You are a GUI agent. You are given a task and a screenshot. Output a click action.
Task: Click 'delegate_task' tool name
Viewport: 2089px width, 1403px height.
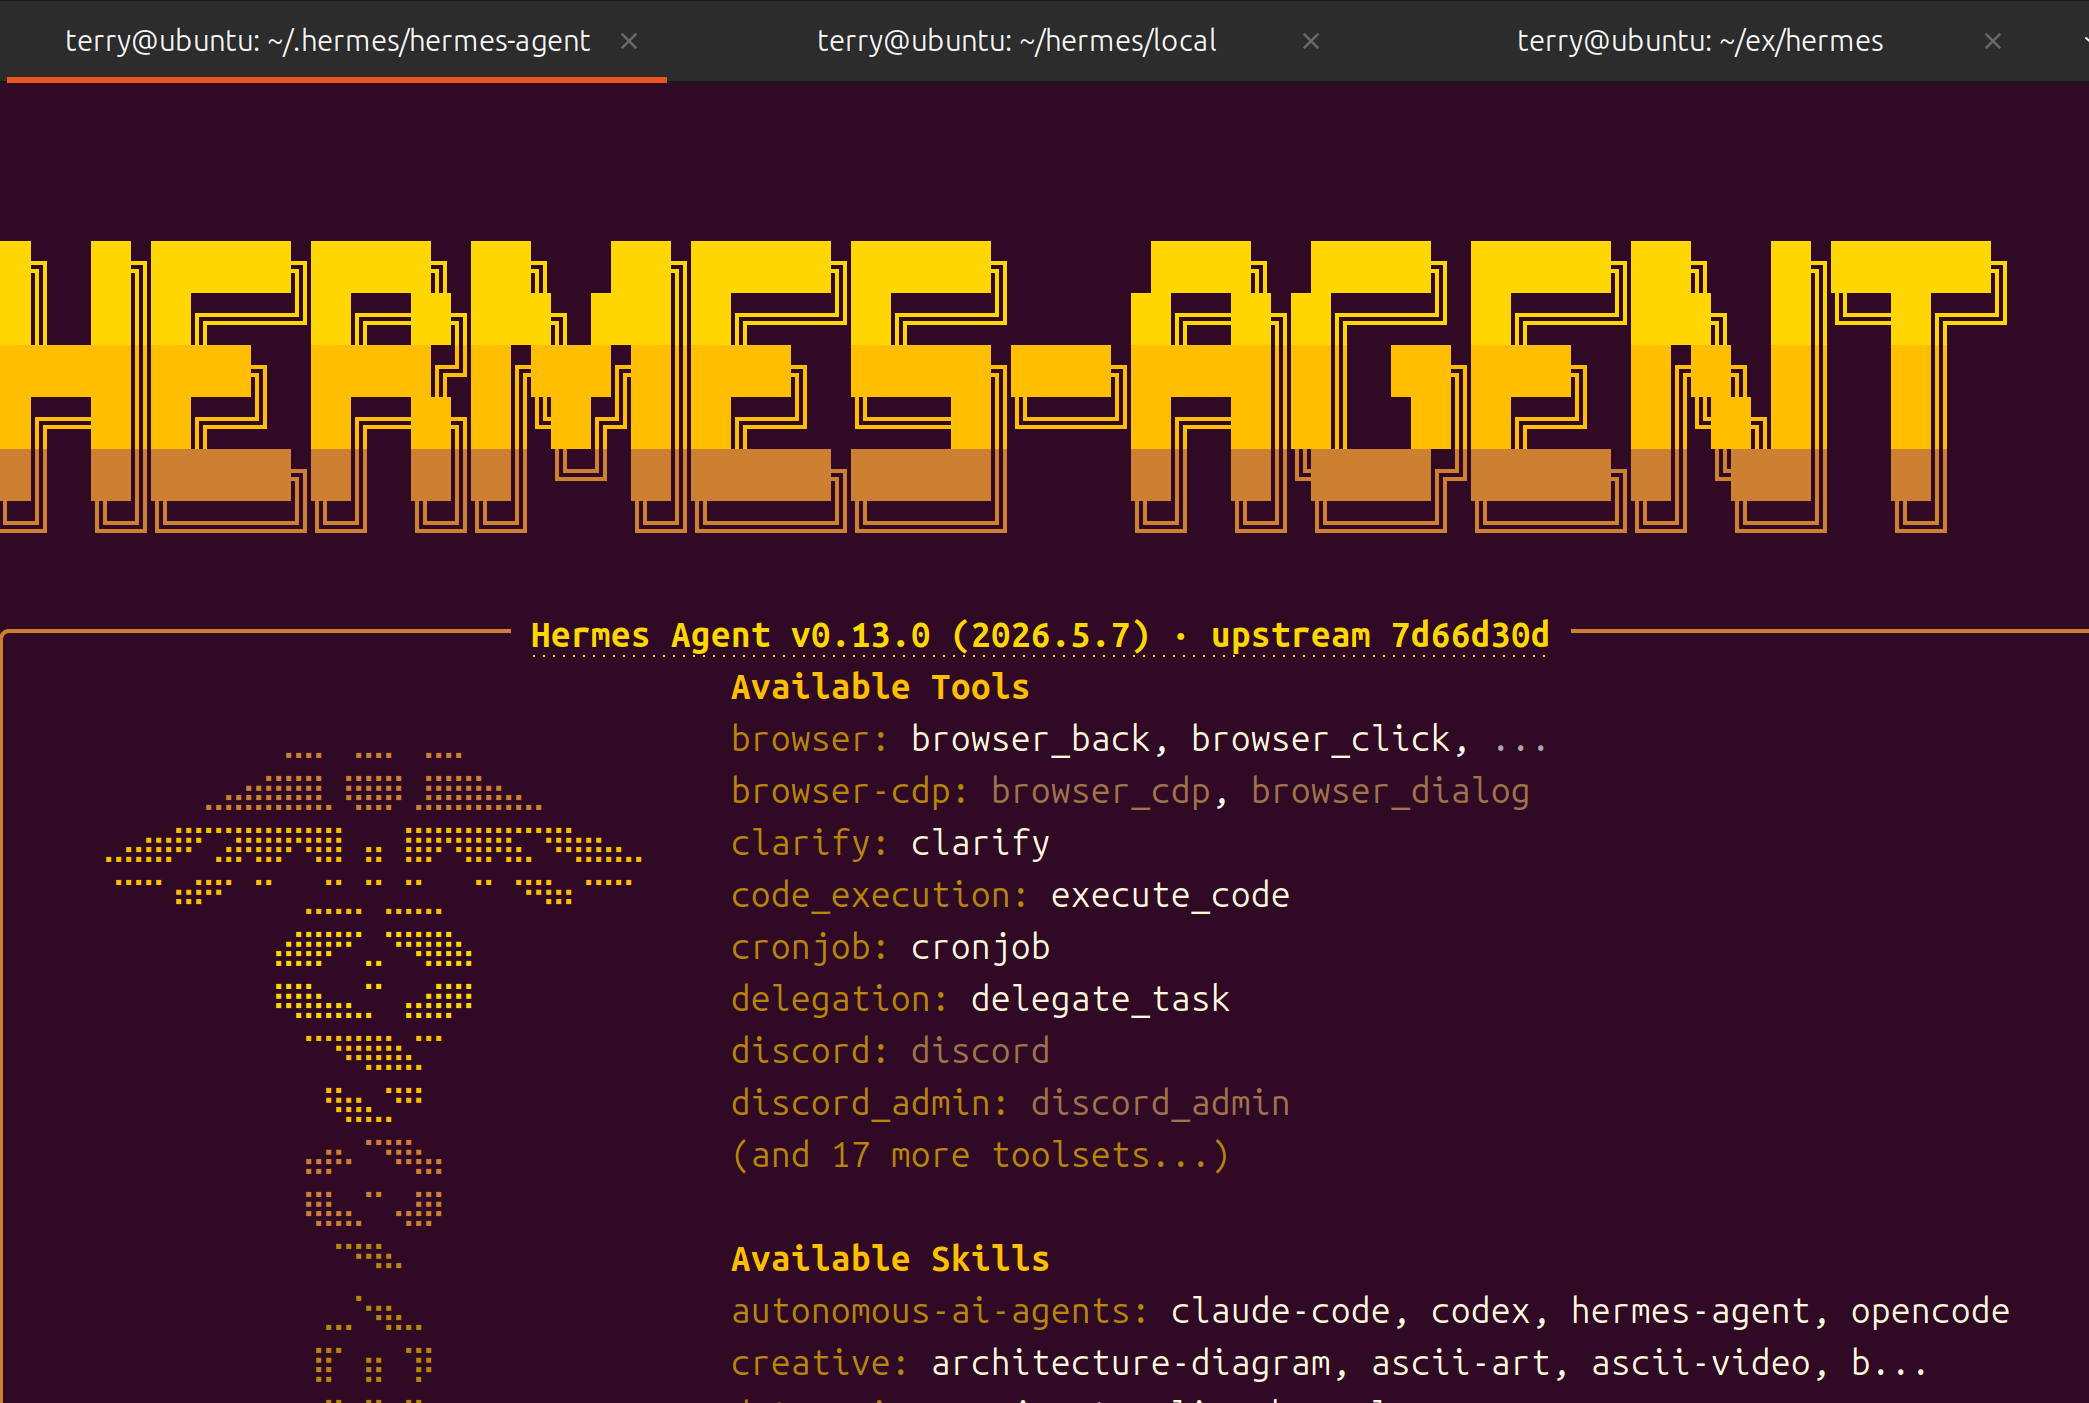1100,999
